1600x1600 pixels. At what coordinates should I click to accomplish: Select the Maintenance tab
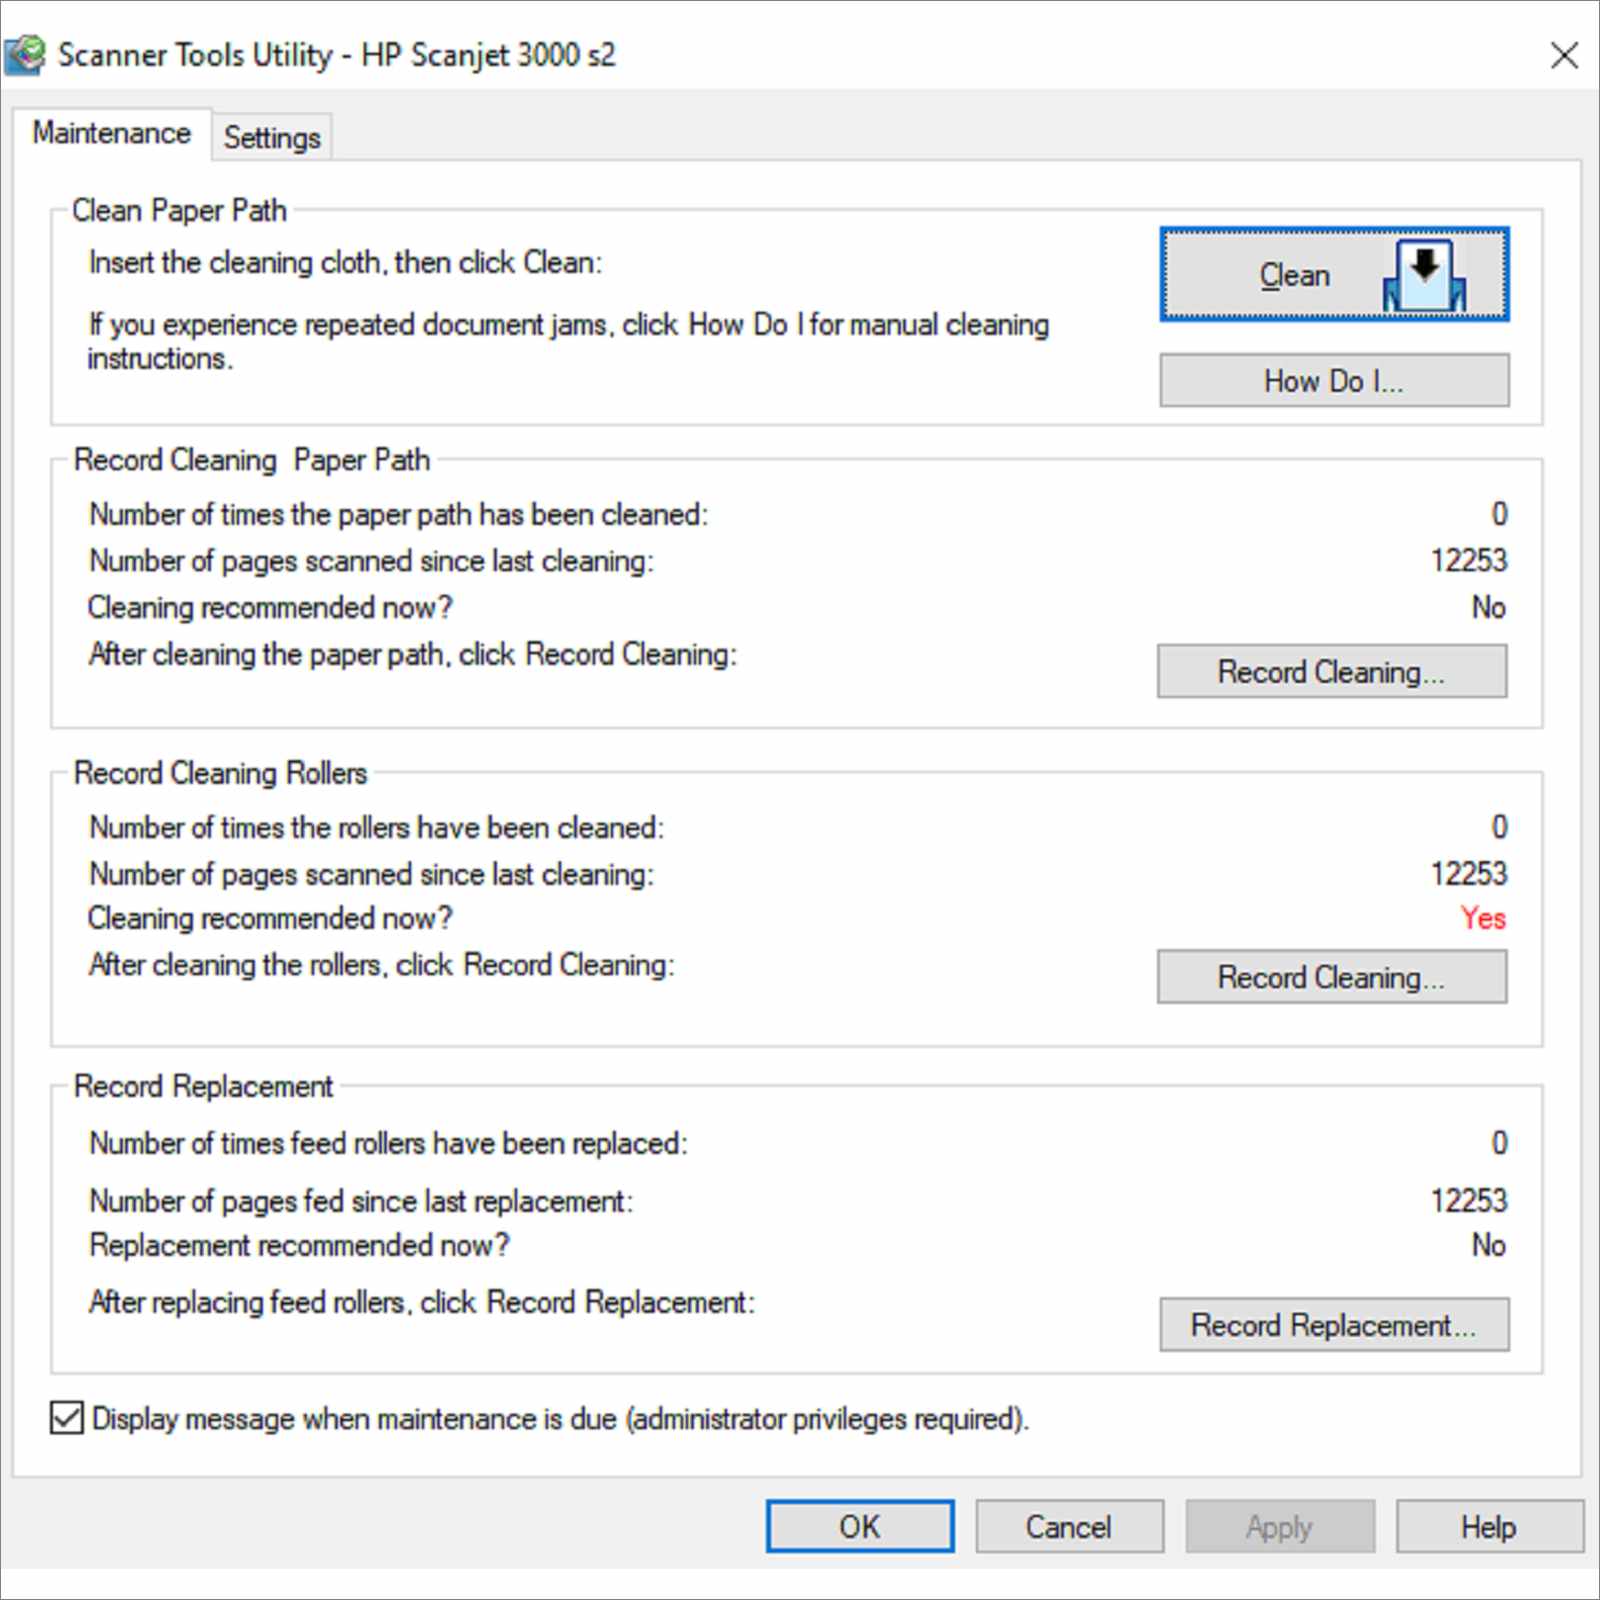[x=111, y=133]
